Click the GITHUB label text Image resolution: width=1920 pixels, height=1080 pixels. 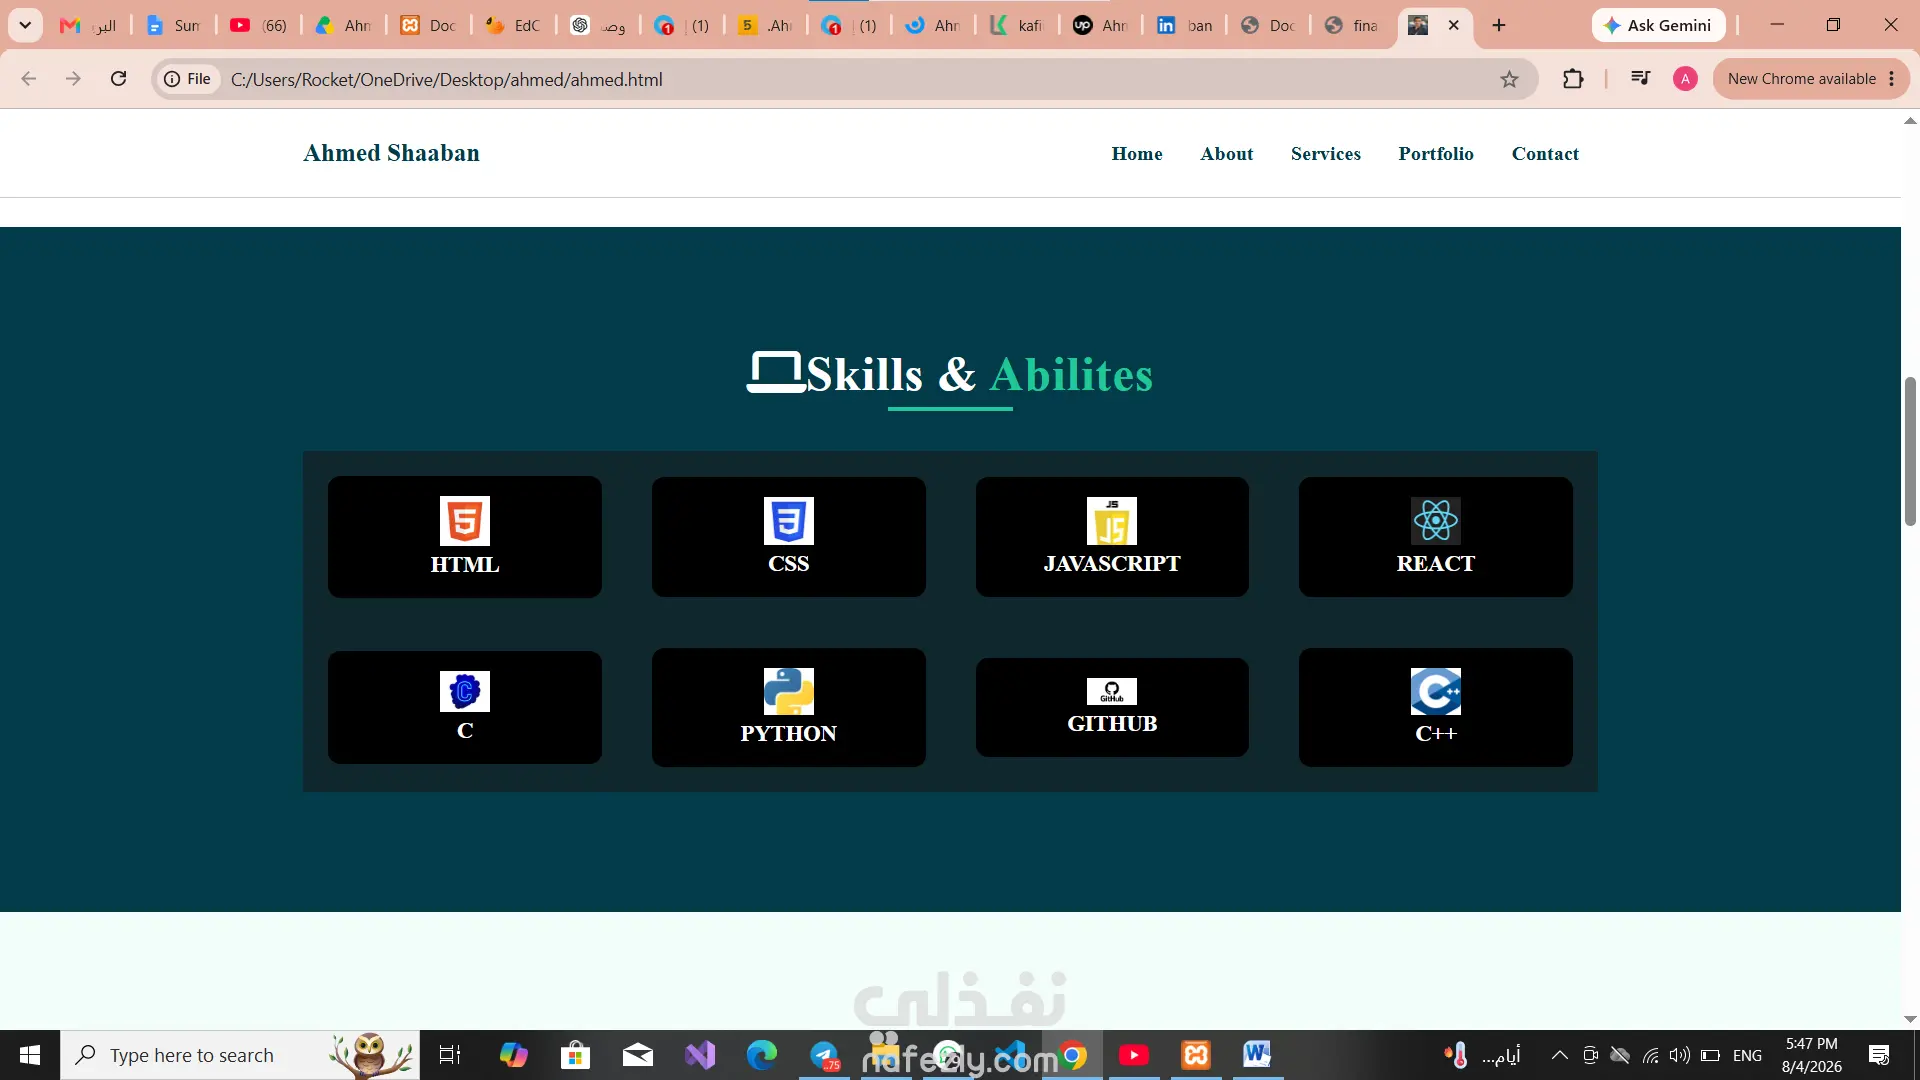click(x=1112, y=723)
